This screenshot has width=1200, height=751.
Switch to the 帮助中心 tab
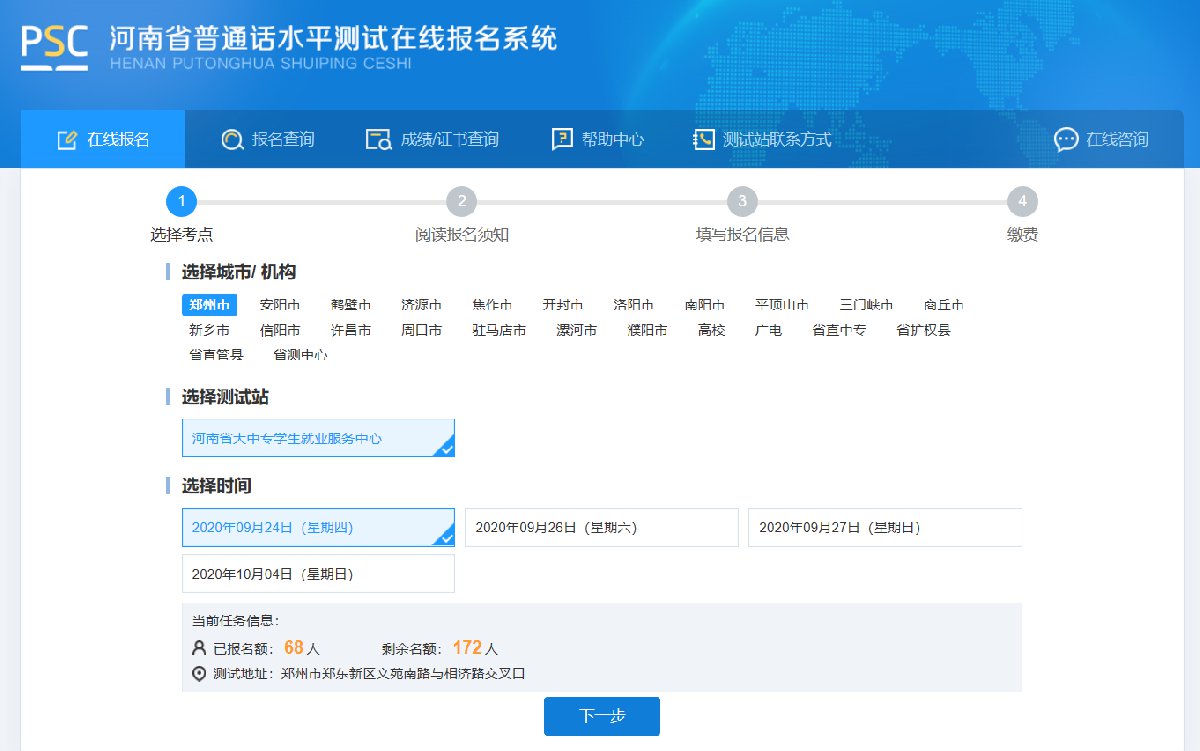click(612, 140)
